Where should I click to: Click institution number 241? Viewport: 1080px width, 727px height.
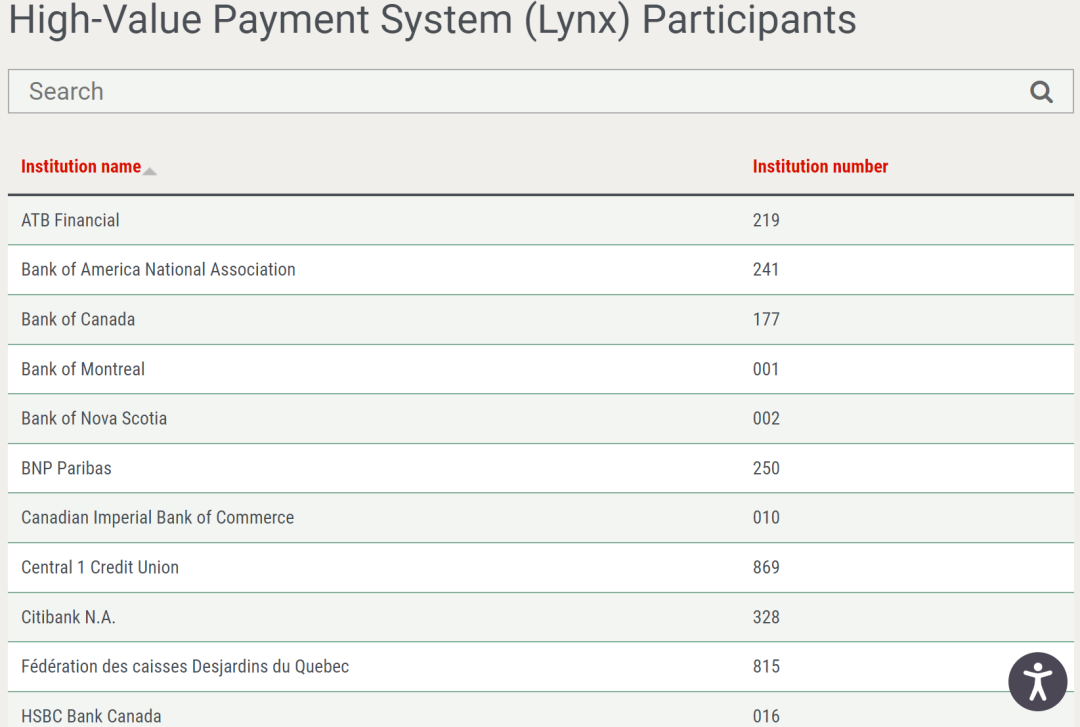pos(766,269)
